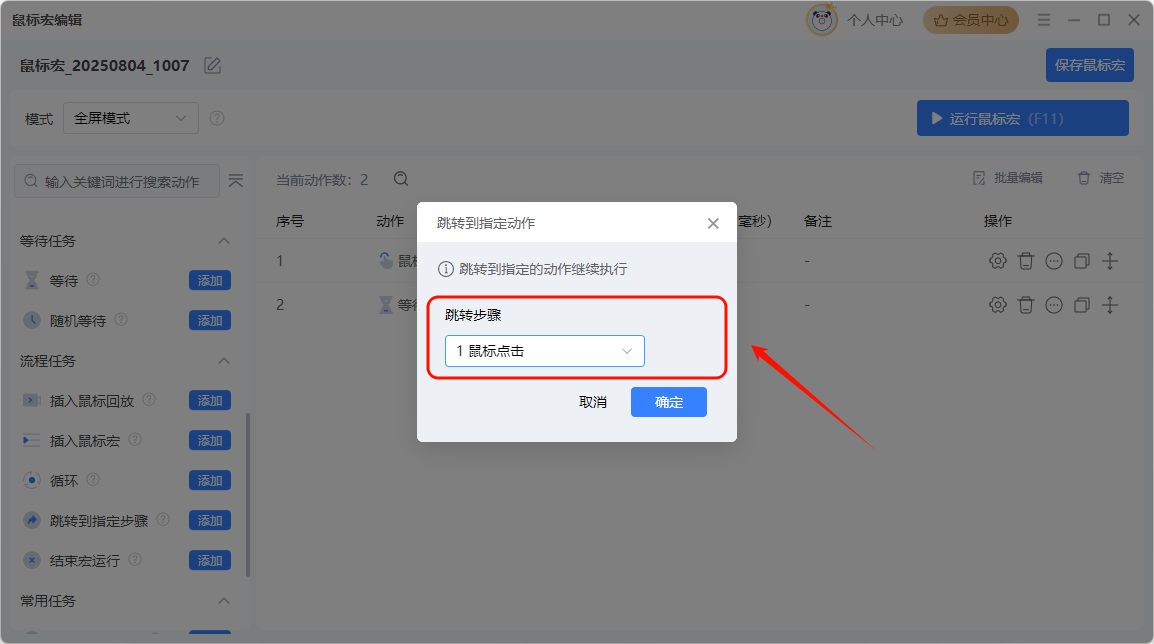Viewport: 1154px width, 644px height.
Task: Add a 等待 wait action
Action: coord(210,280)
